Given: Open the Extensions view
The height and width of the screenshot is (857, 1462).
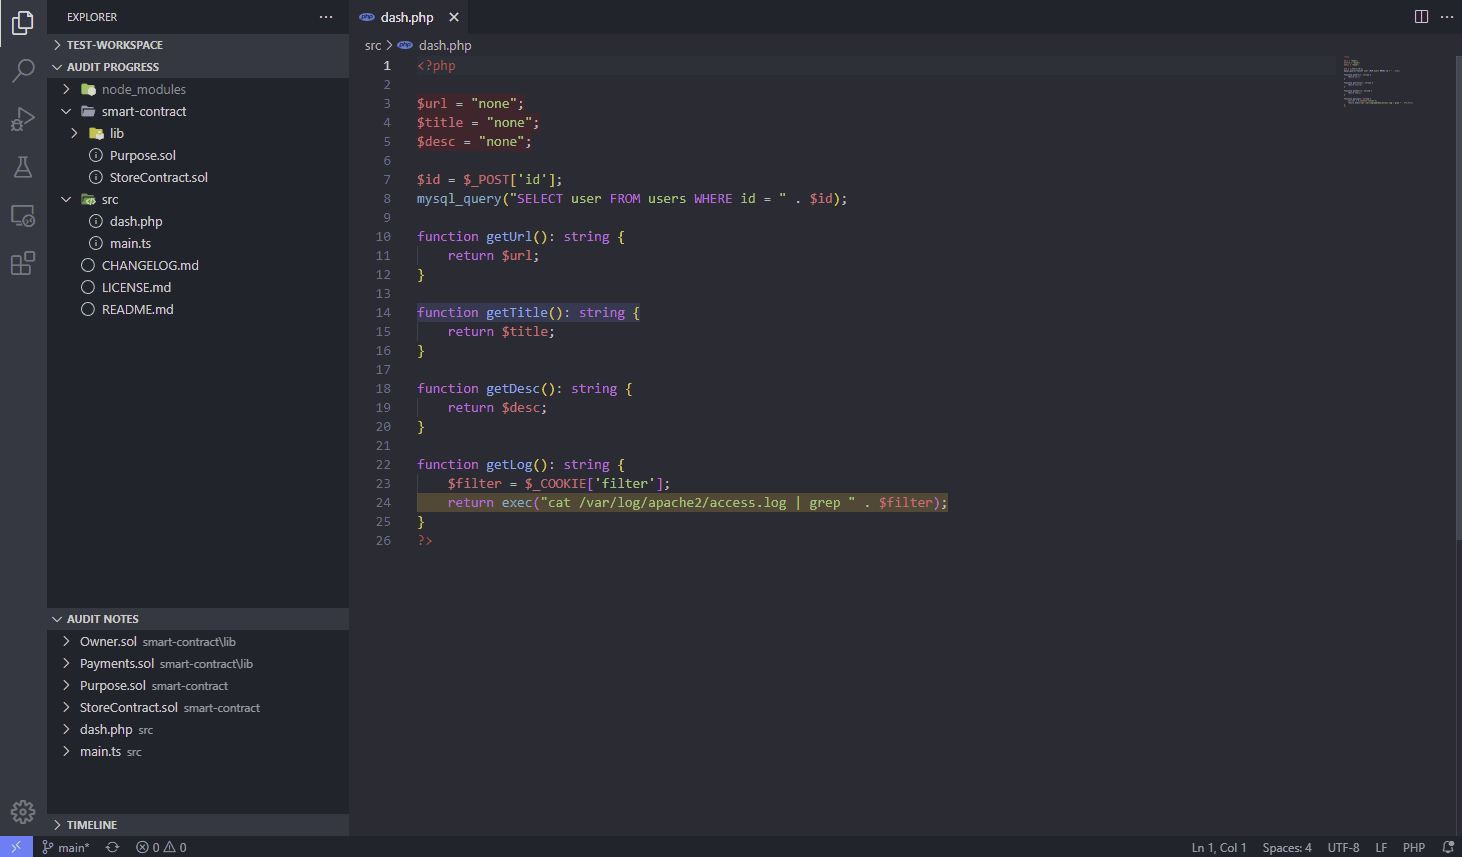Looking at the screenshot, I should coord(23,264).
